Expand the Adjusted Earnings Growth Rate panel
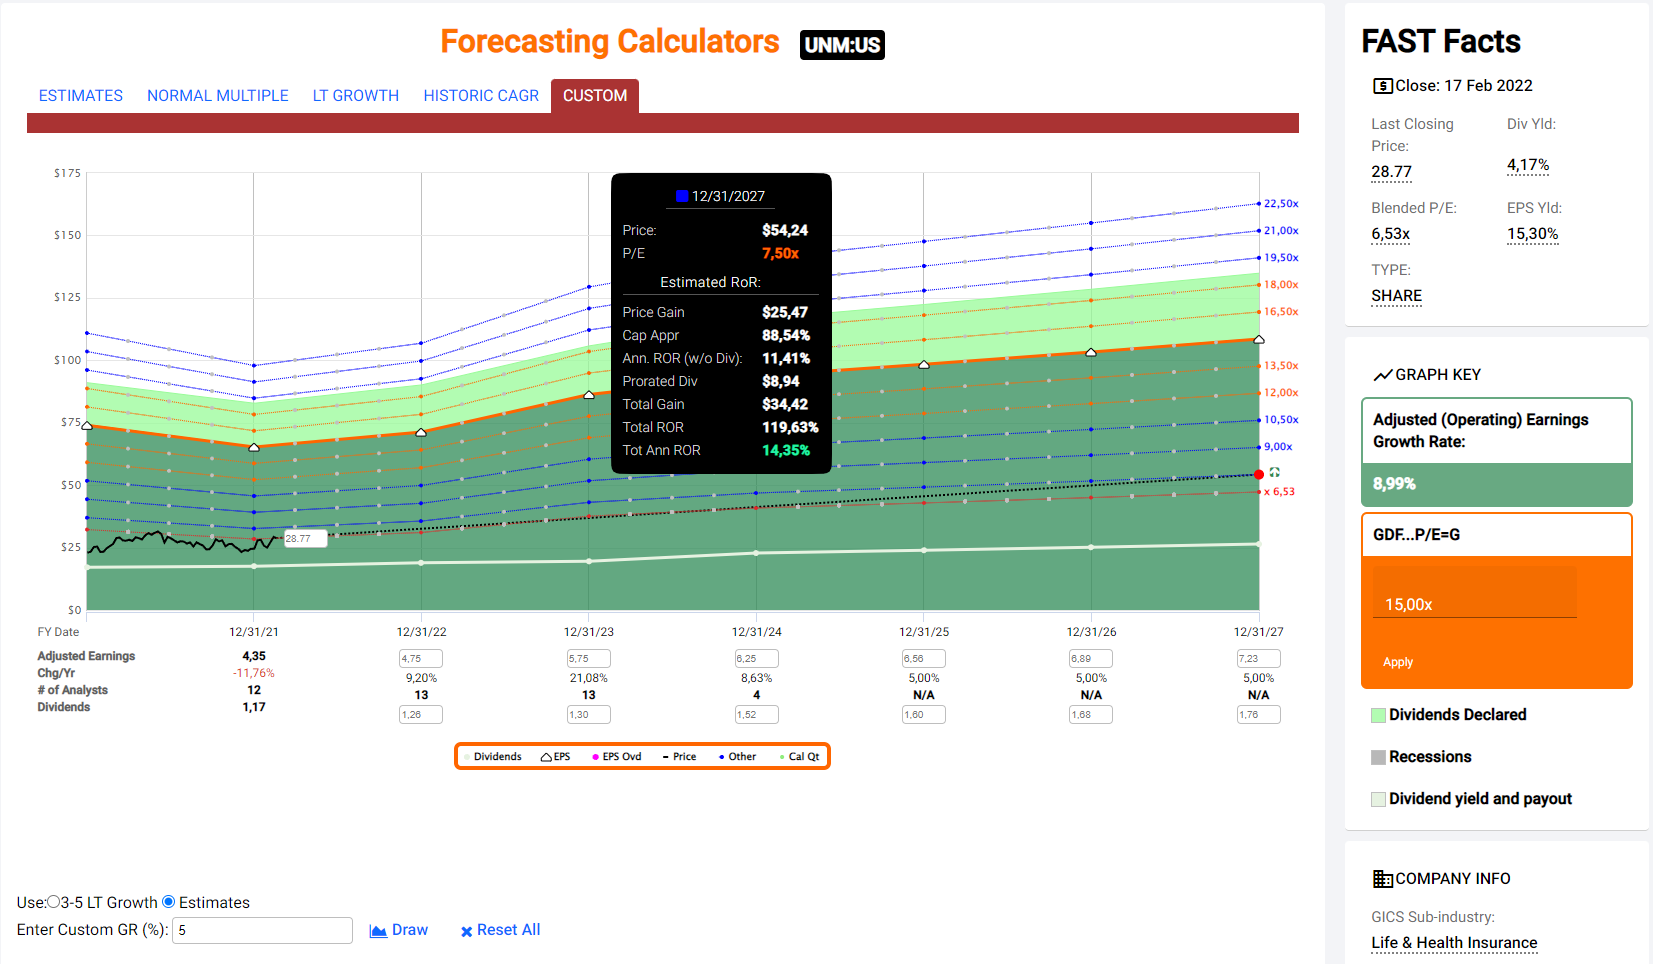Screen dimensions: 1653x964 coord(1496,431)
